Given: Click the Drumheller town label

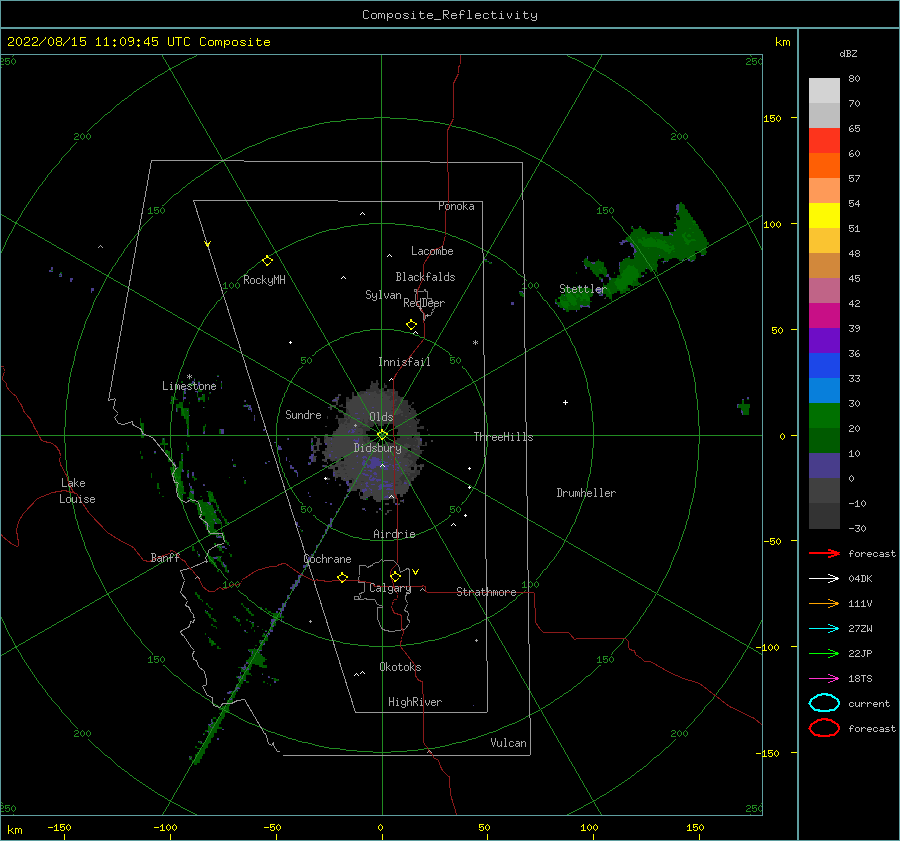Looking at the screenshot, I should tap(586, 493).
